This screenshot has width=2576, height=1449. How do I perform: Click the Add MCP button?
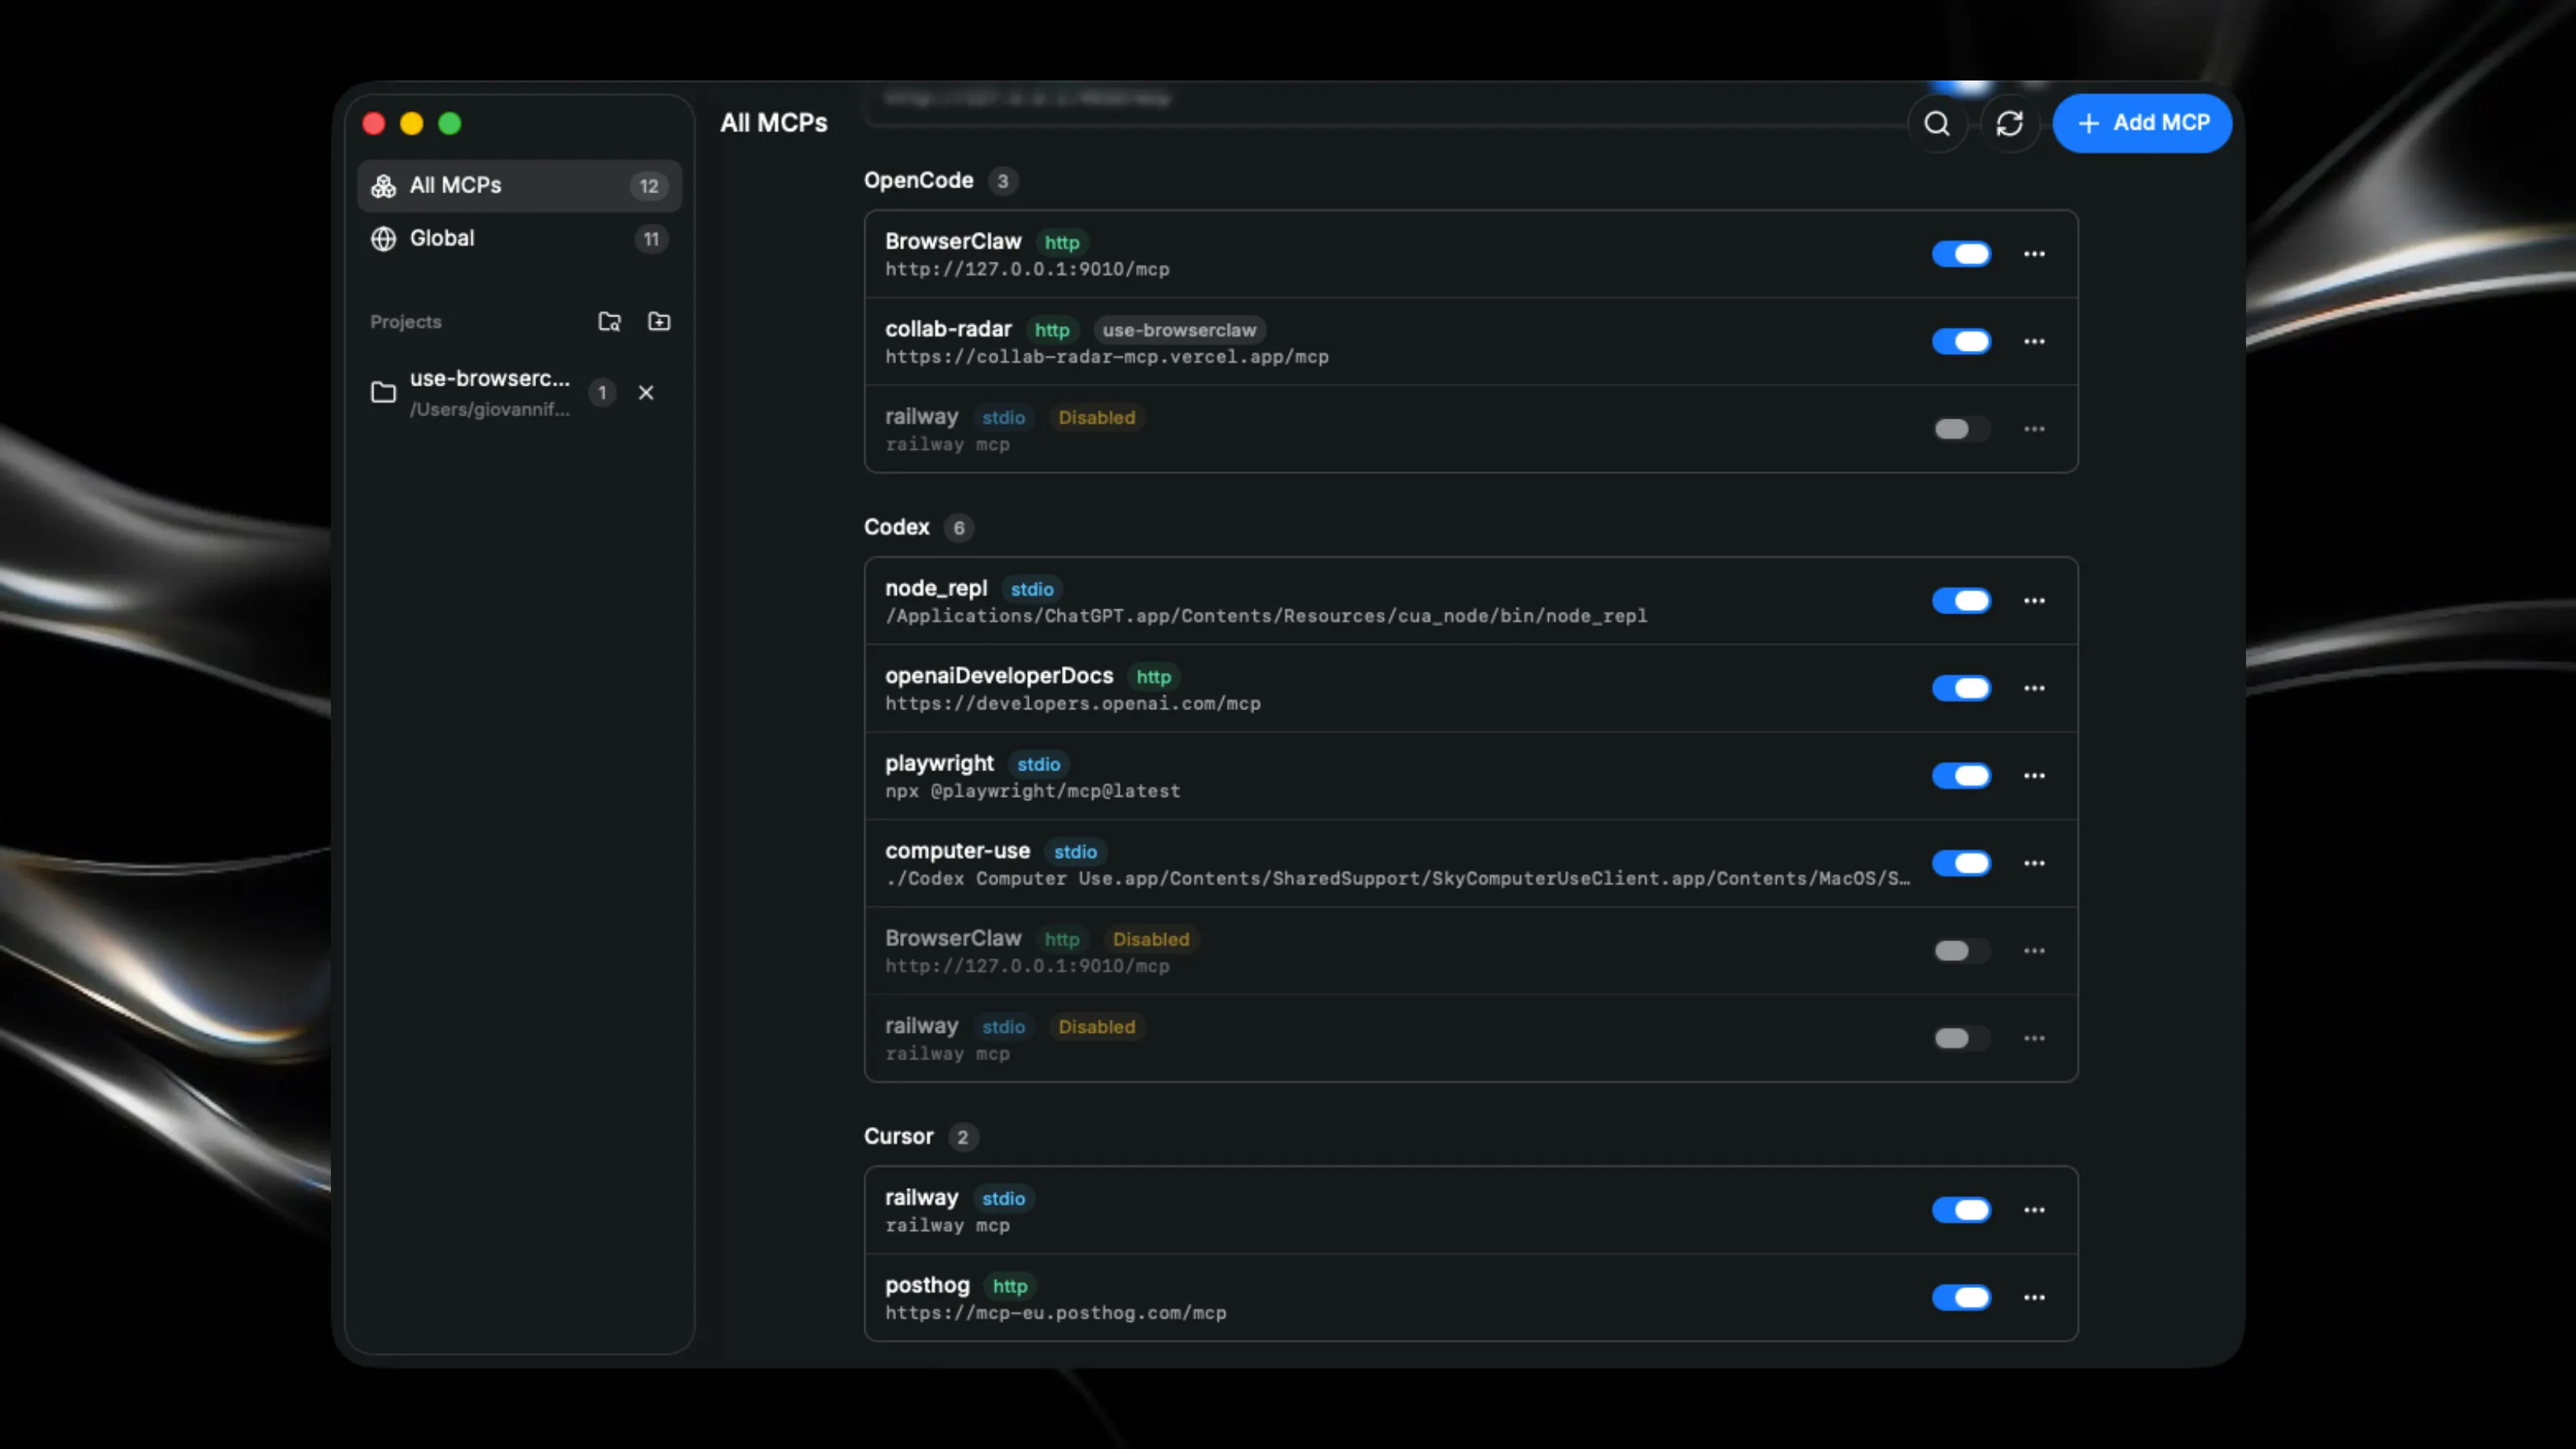[2142, 123]
